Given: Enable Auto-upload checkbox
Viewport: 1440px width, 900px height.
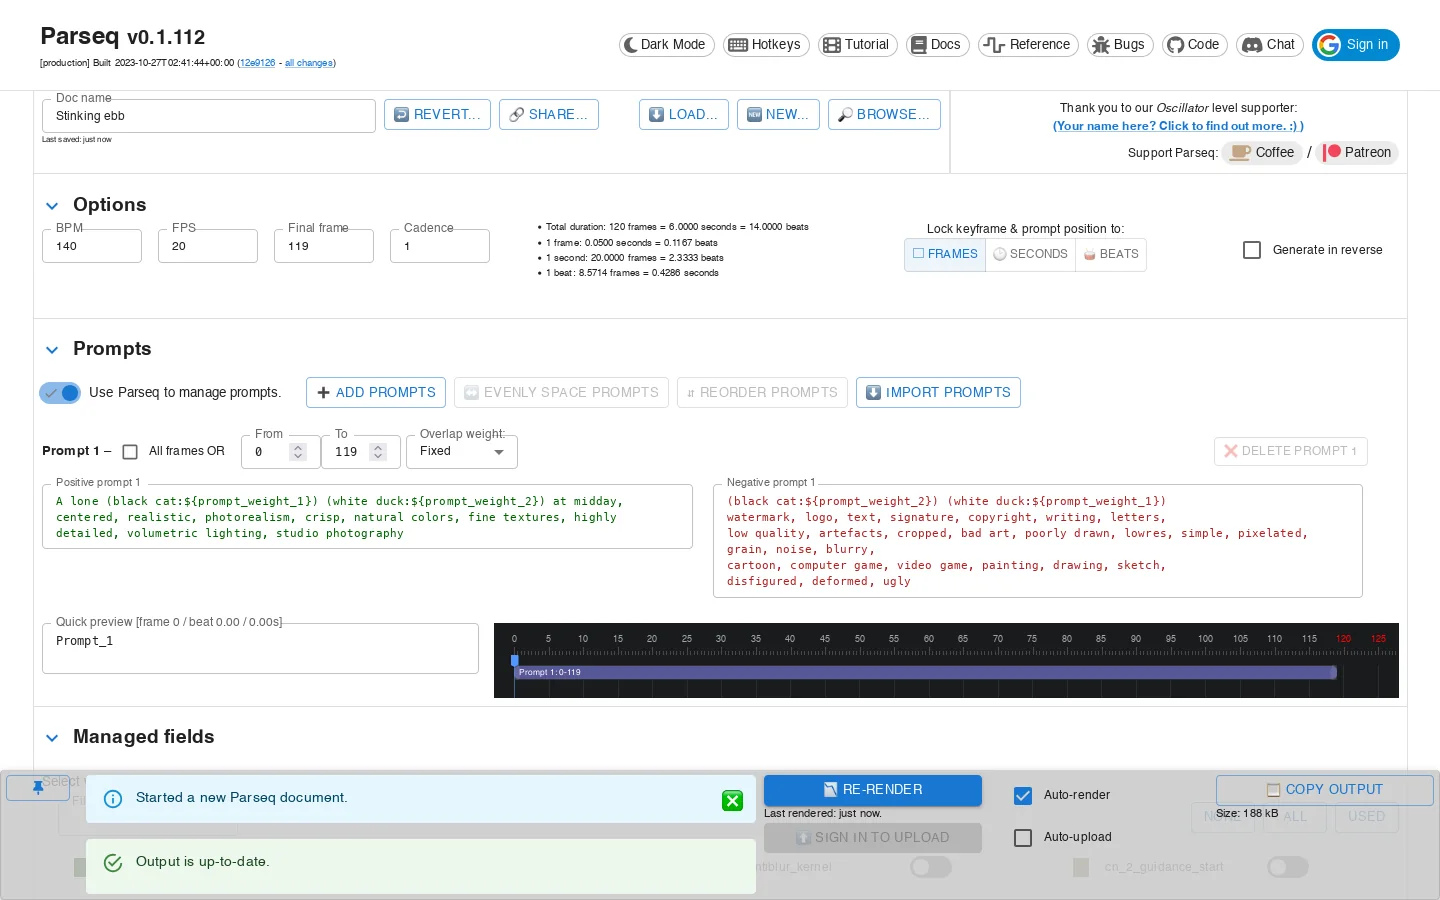Looking at the screenshot, I should (1023, 838).
